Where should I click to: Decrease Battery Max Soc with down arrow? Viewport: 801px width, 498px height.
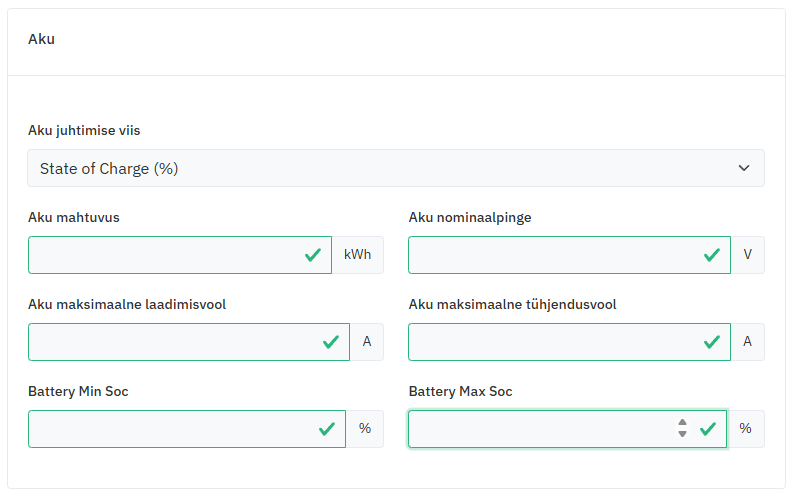tap(682, 435)
